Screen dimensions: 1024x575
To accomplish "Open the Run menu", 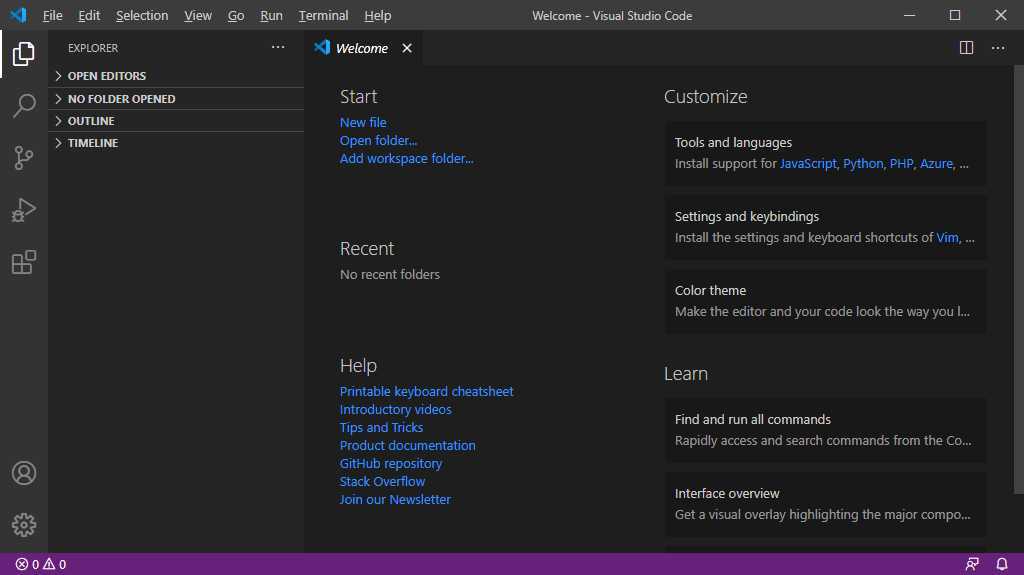I will 271,15.
